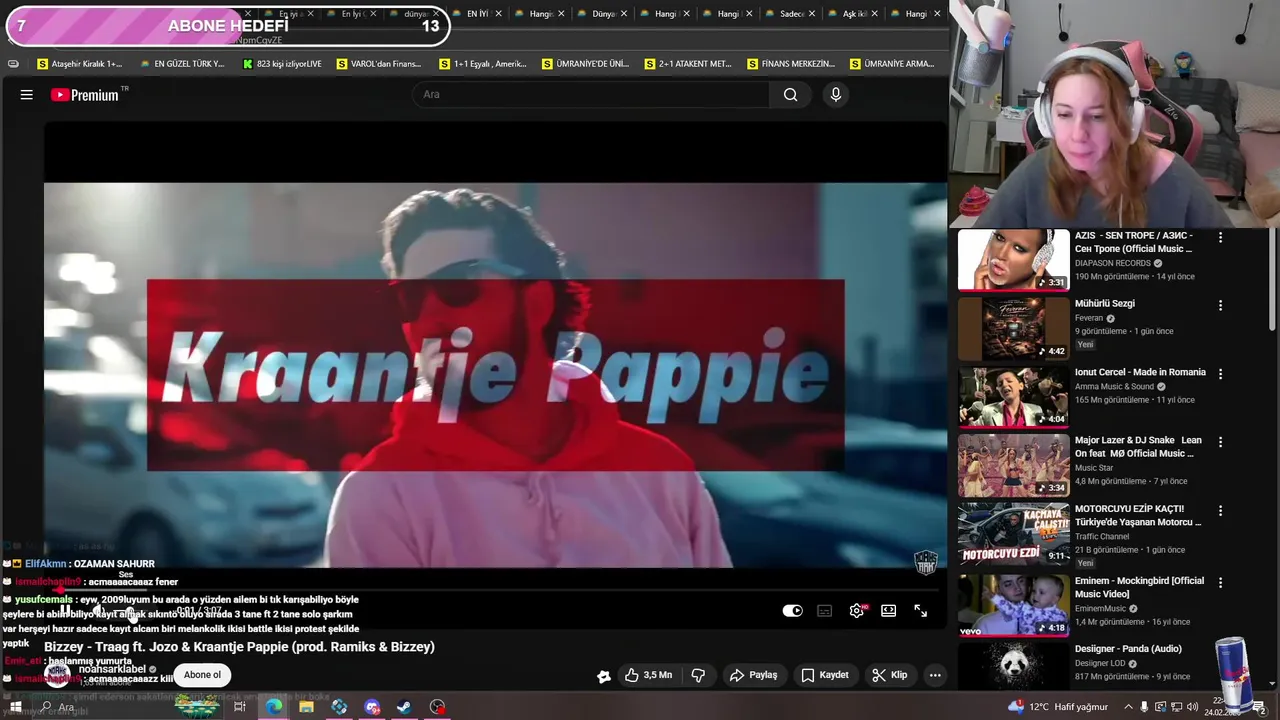Open File Explorer from taskbar
Viewport: 1280px width, 720px height.
coord(306,707)
